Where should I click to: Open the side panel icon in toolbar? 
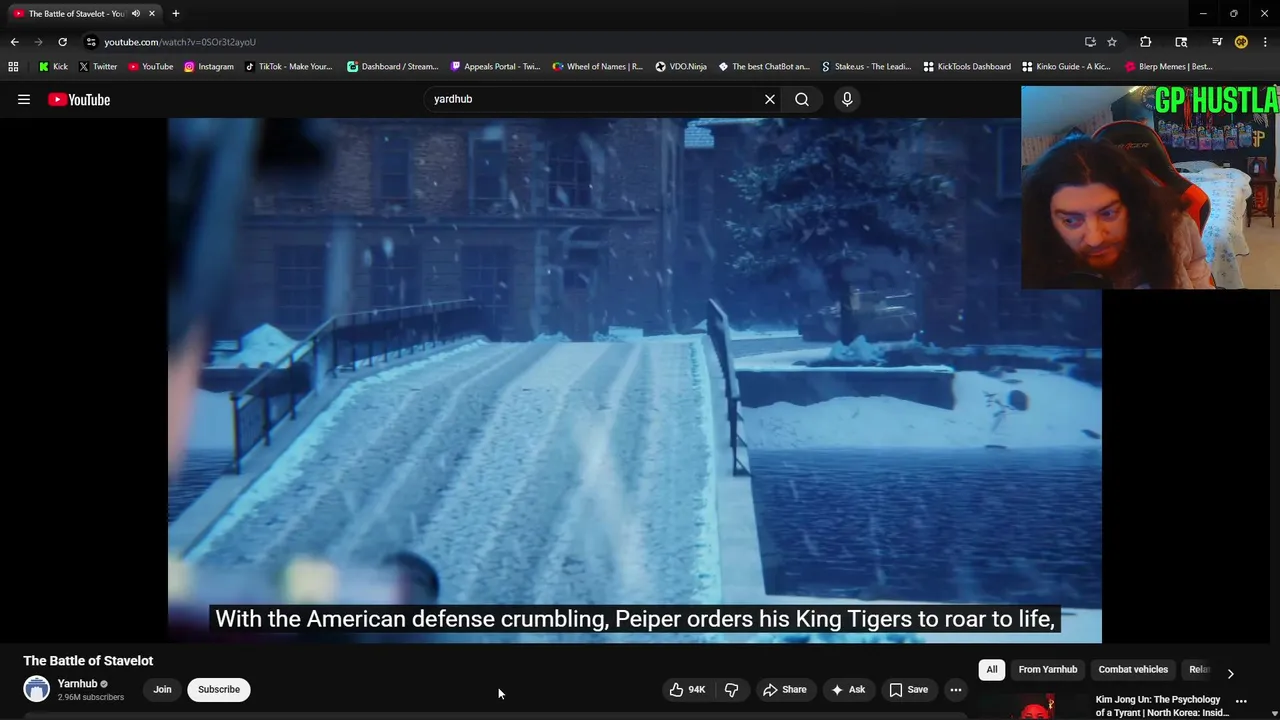(1181, 42)
